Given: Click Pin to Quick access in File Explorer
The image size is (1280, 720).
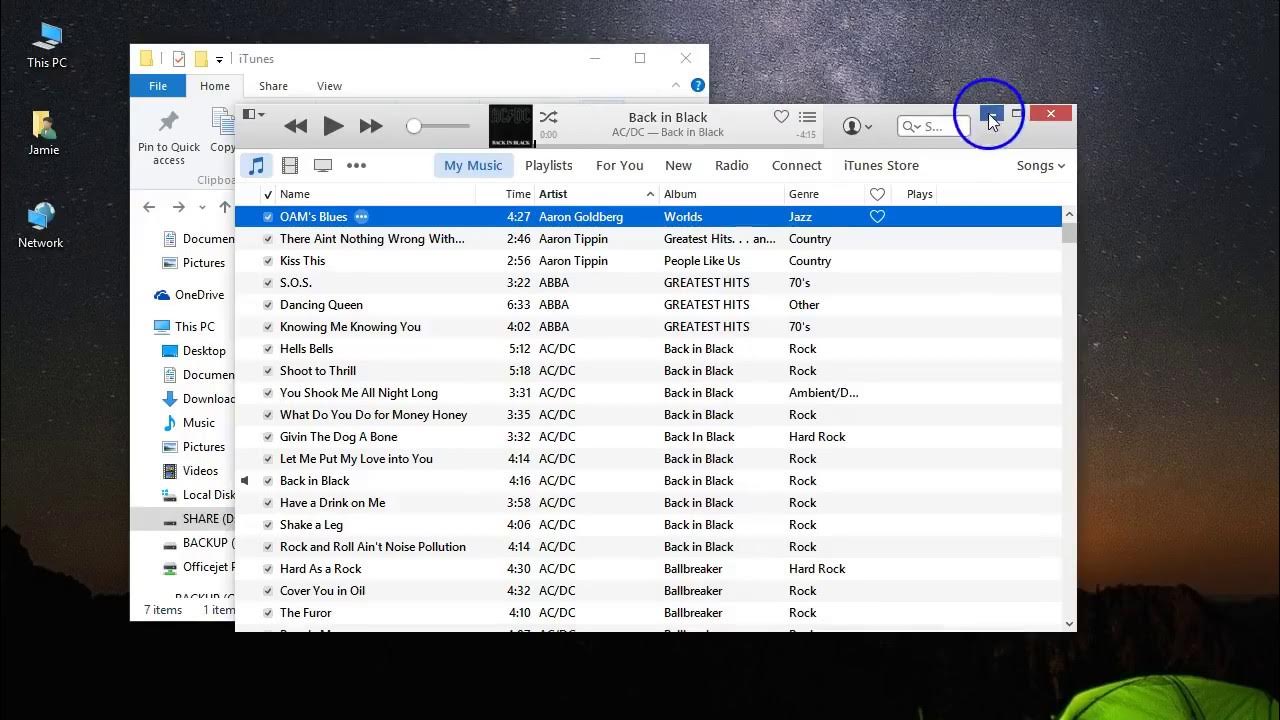Looking at the screenshot, I should pos(169,138).
